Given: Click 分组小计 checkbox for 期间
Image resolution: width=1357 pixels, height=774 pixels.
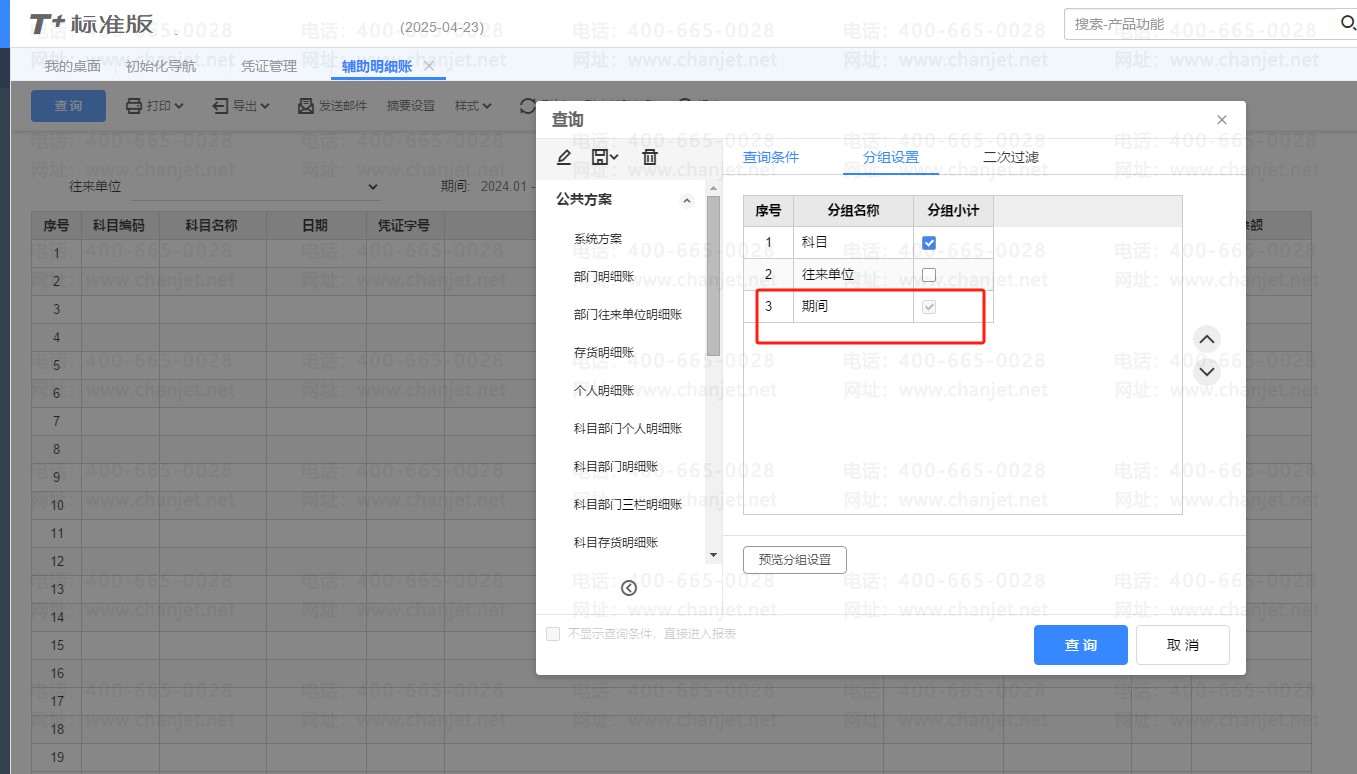Looking at the screenshot, I should point(929,306).
